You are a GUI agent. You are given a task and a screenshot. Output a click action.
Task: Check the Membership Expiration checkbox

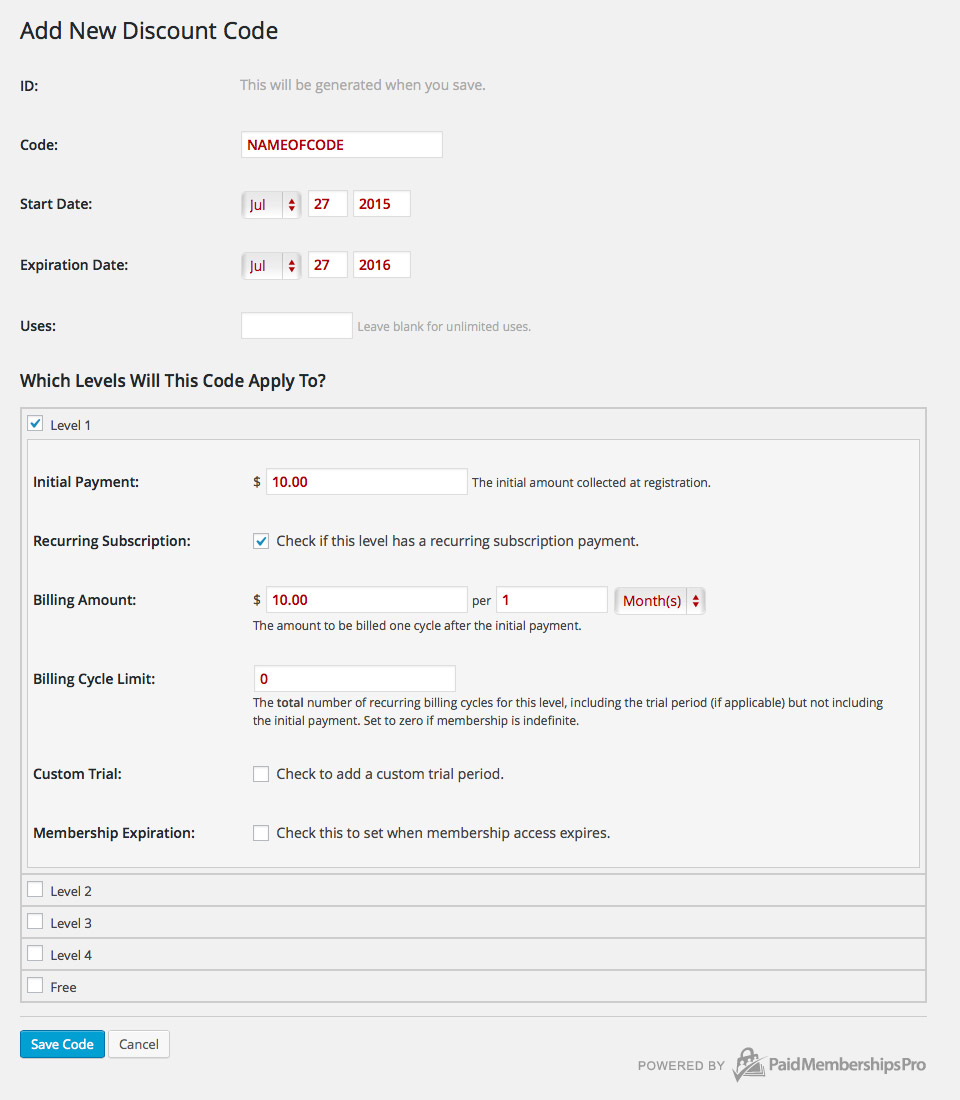pos(261,833)
